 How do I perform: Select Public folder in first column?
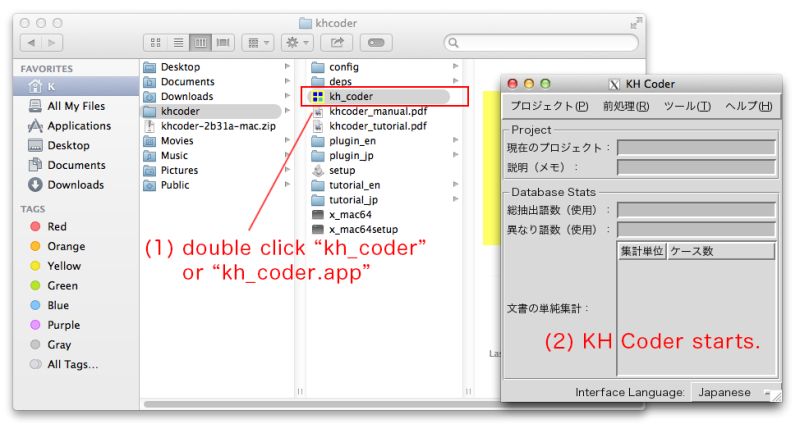click(x=175, y=185)
